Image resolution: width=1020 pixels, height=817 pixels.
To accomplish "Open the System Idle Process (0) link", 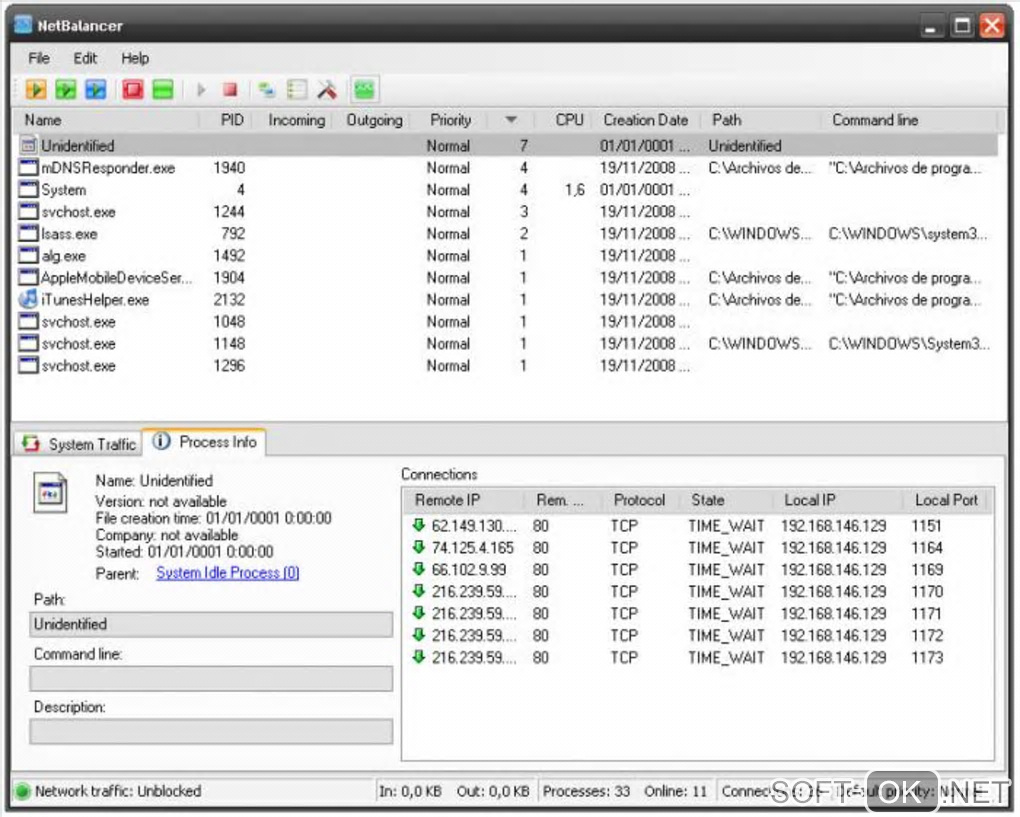I will tap(228, 573).
